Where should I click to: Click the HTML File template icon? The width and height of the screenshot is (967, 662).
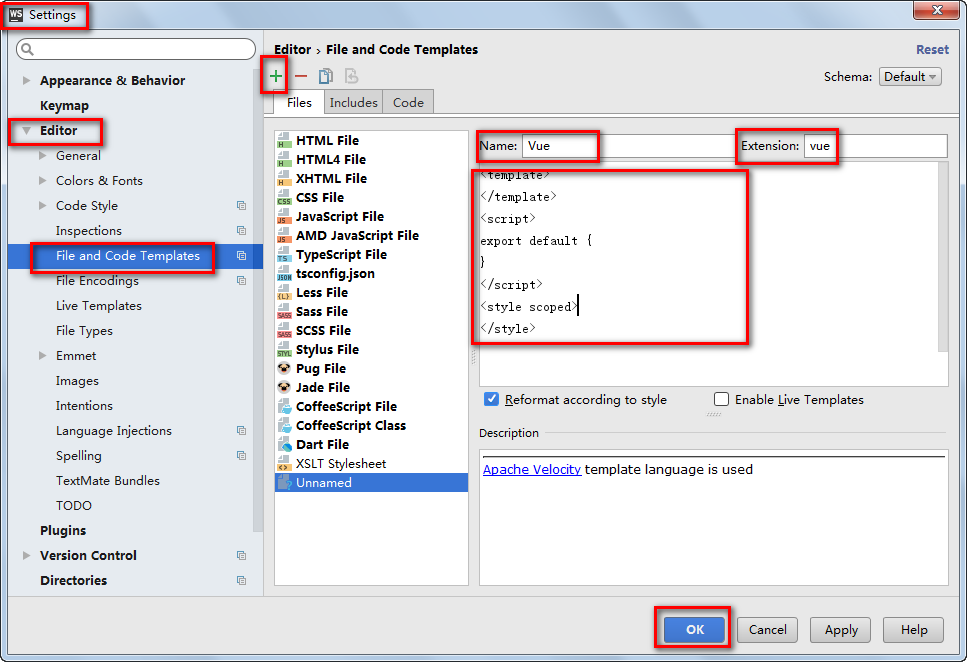(284, 141)
